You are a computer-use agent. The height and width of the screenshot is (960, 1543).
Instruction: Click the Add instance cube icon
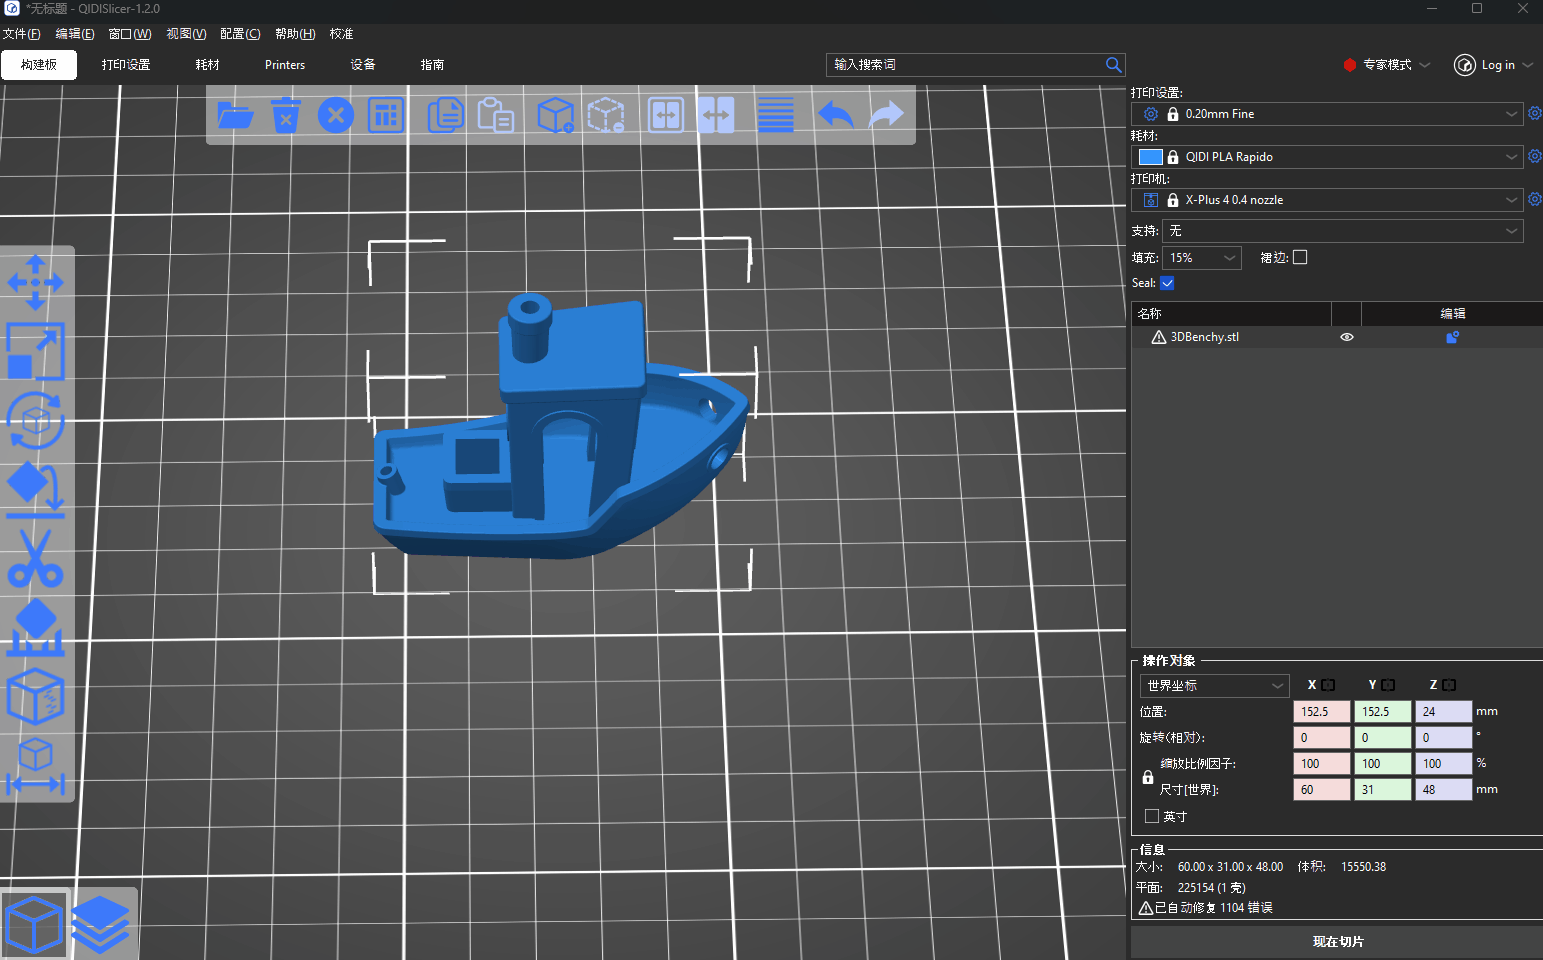point(555,115)
